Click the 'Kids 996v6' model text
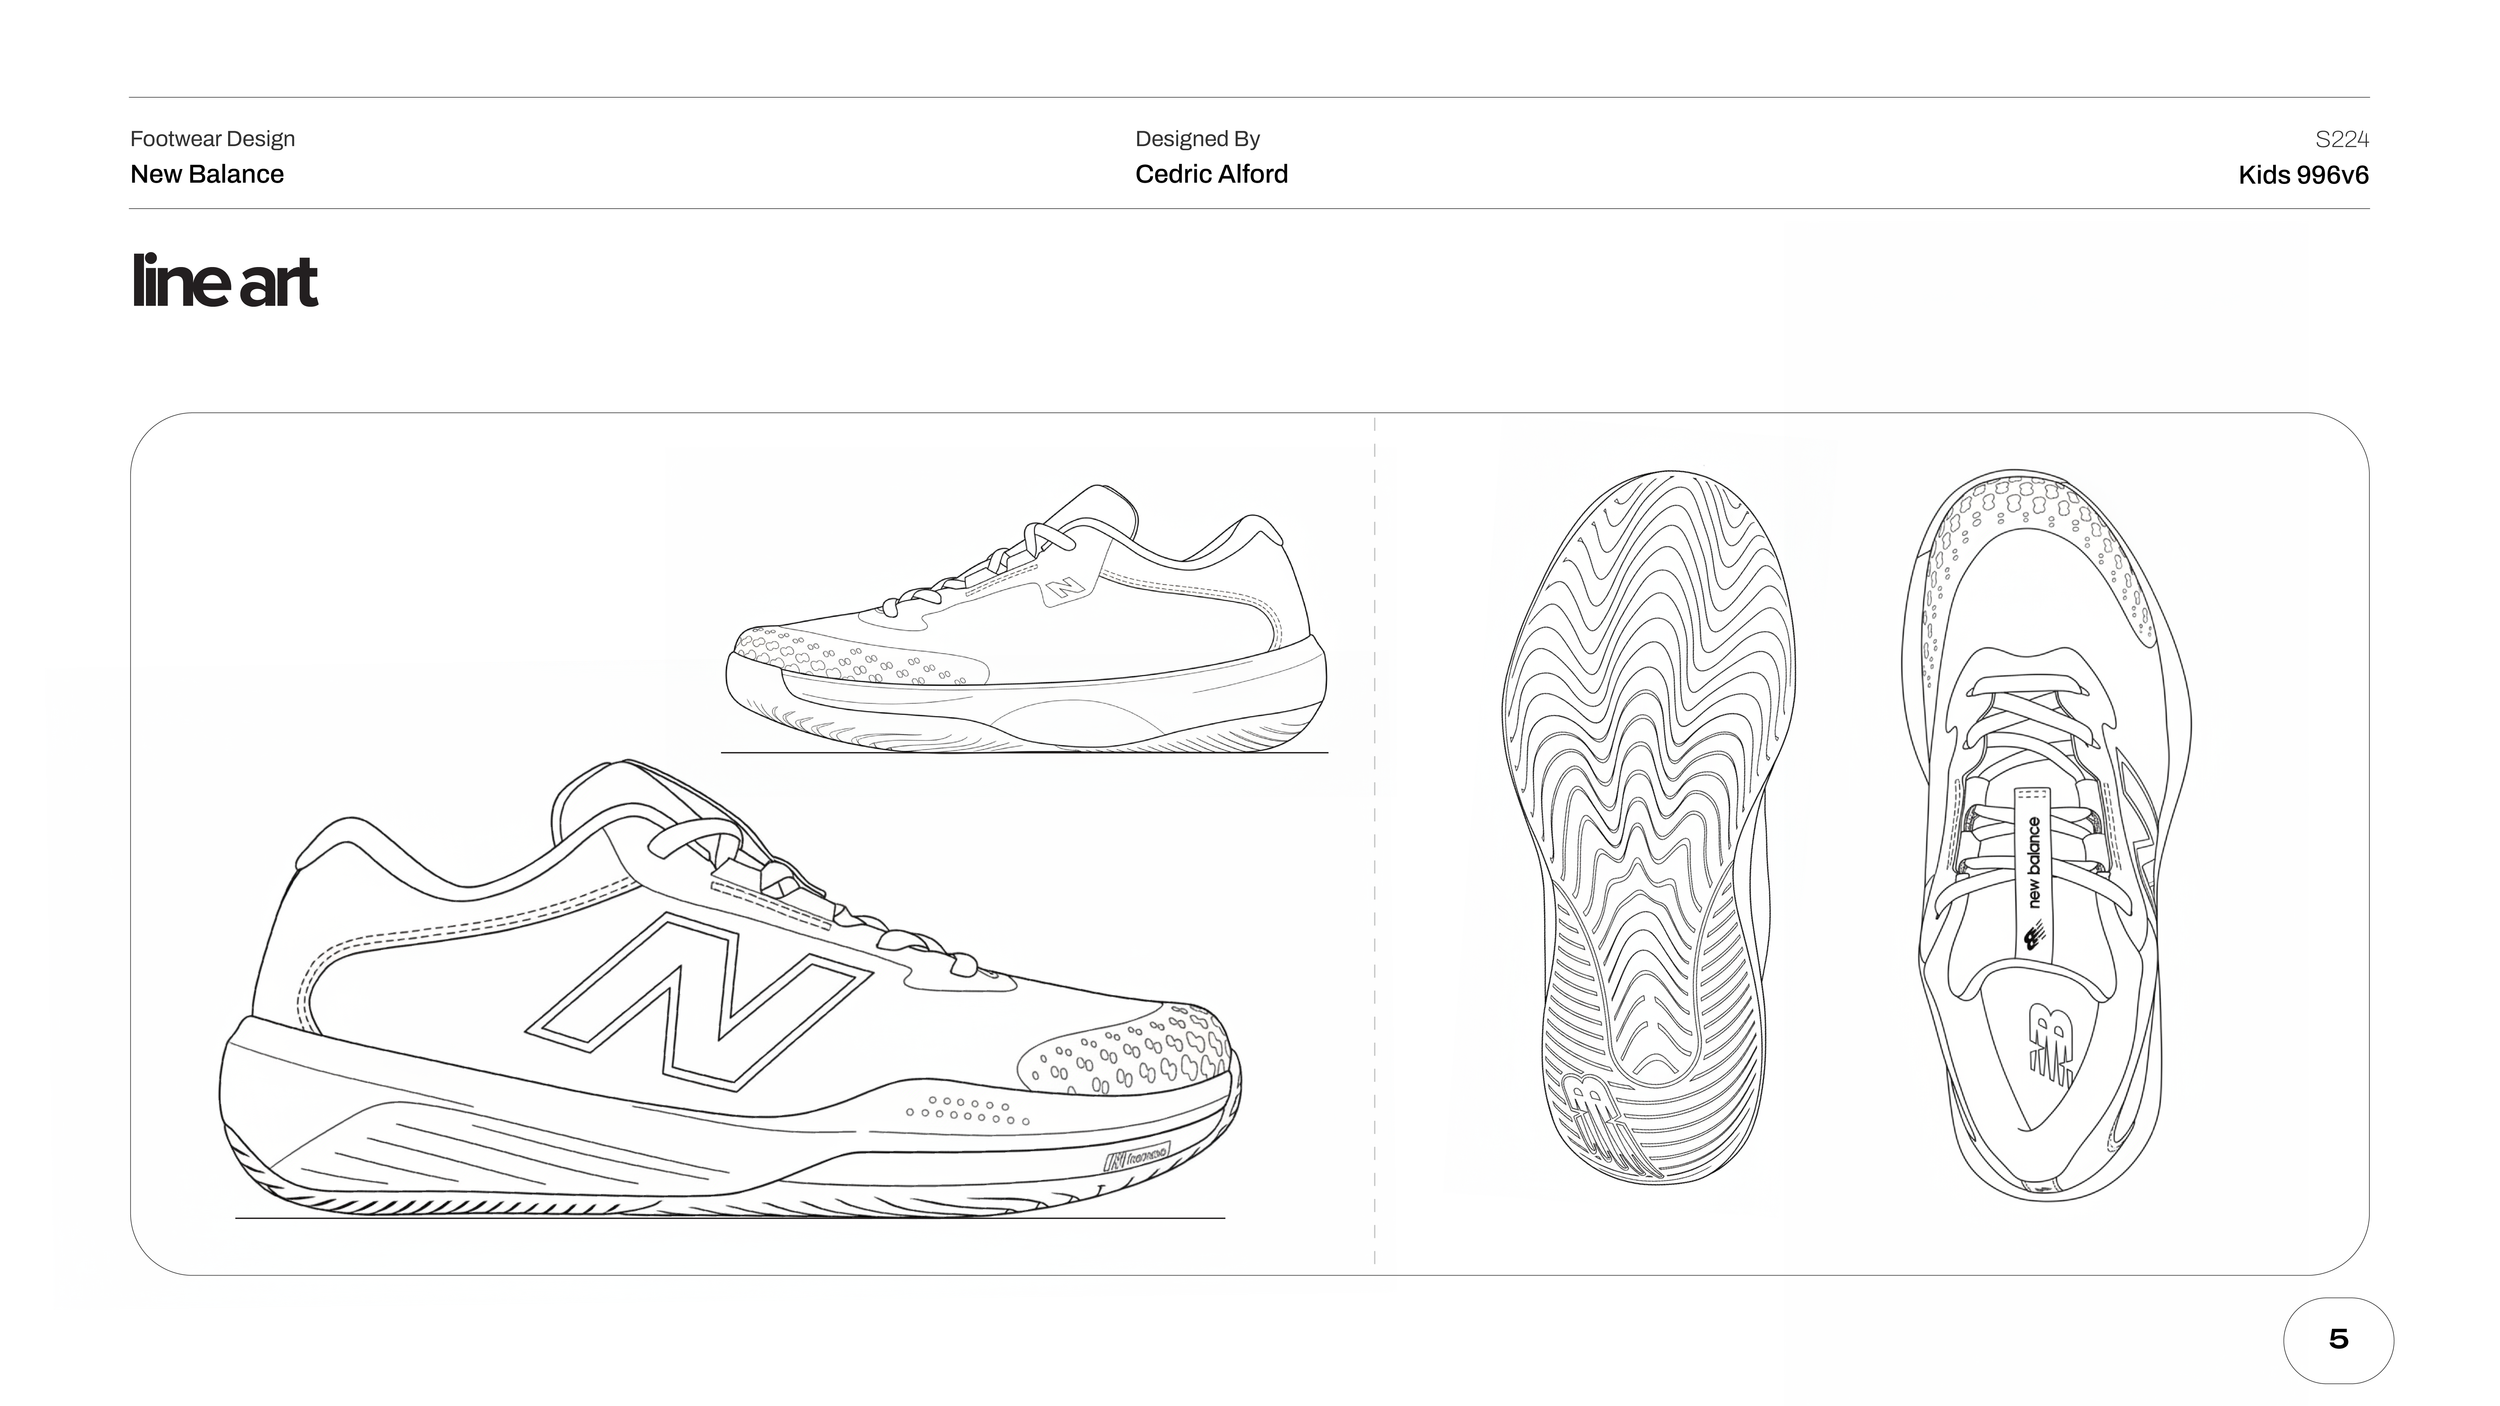The width and height of the screenshot is (2500, 1406). click(x=2303, y=175)
